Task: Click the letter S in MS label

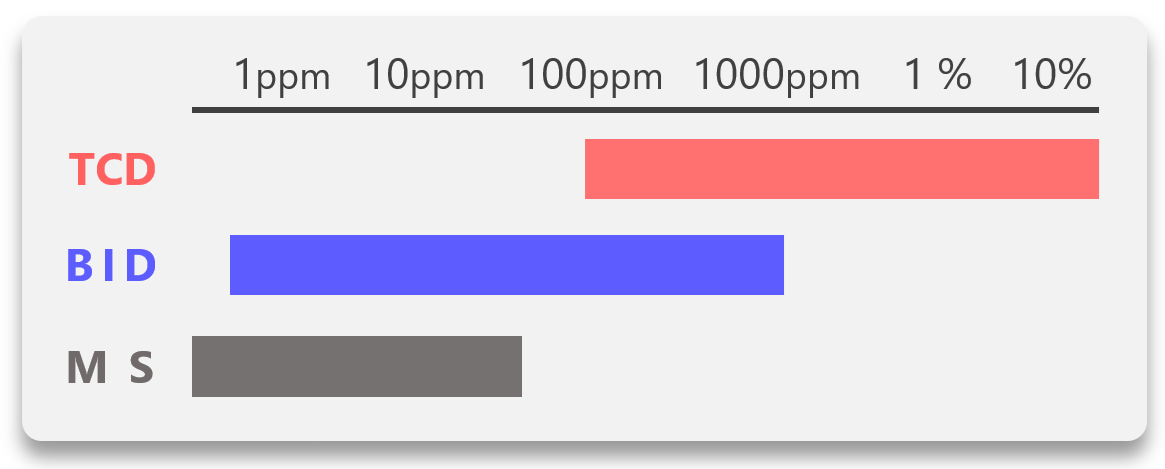Action: tap(143, 367)
